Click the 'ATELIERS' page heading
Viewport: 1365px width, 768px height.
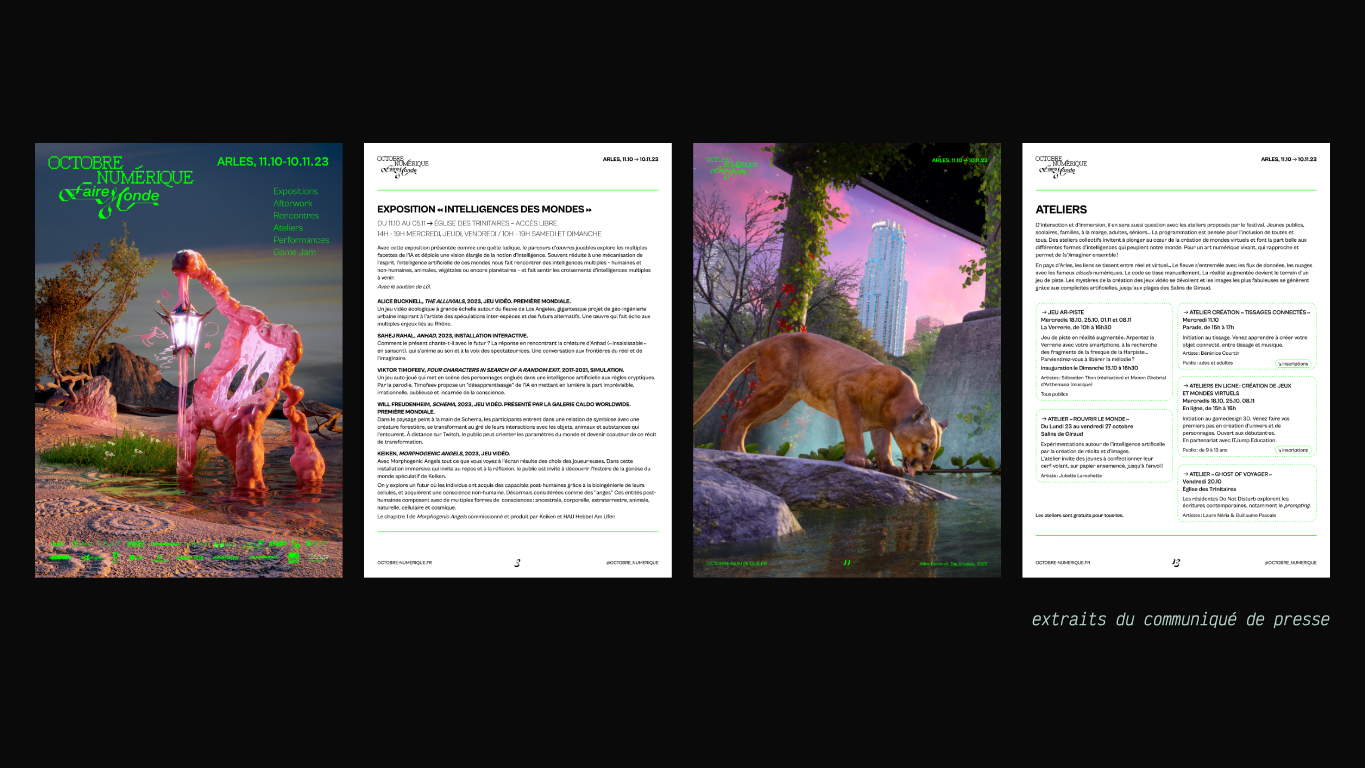pos(1061,210)
